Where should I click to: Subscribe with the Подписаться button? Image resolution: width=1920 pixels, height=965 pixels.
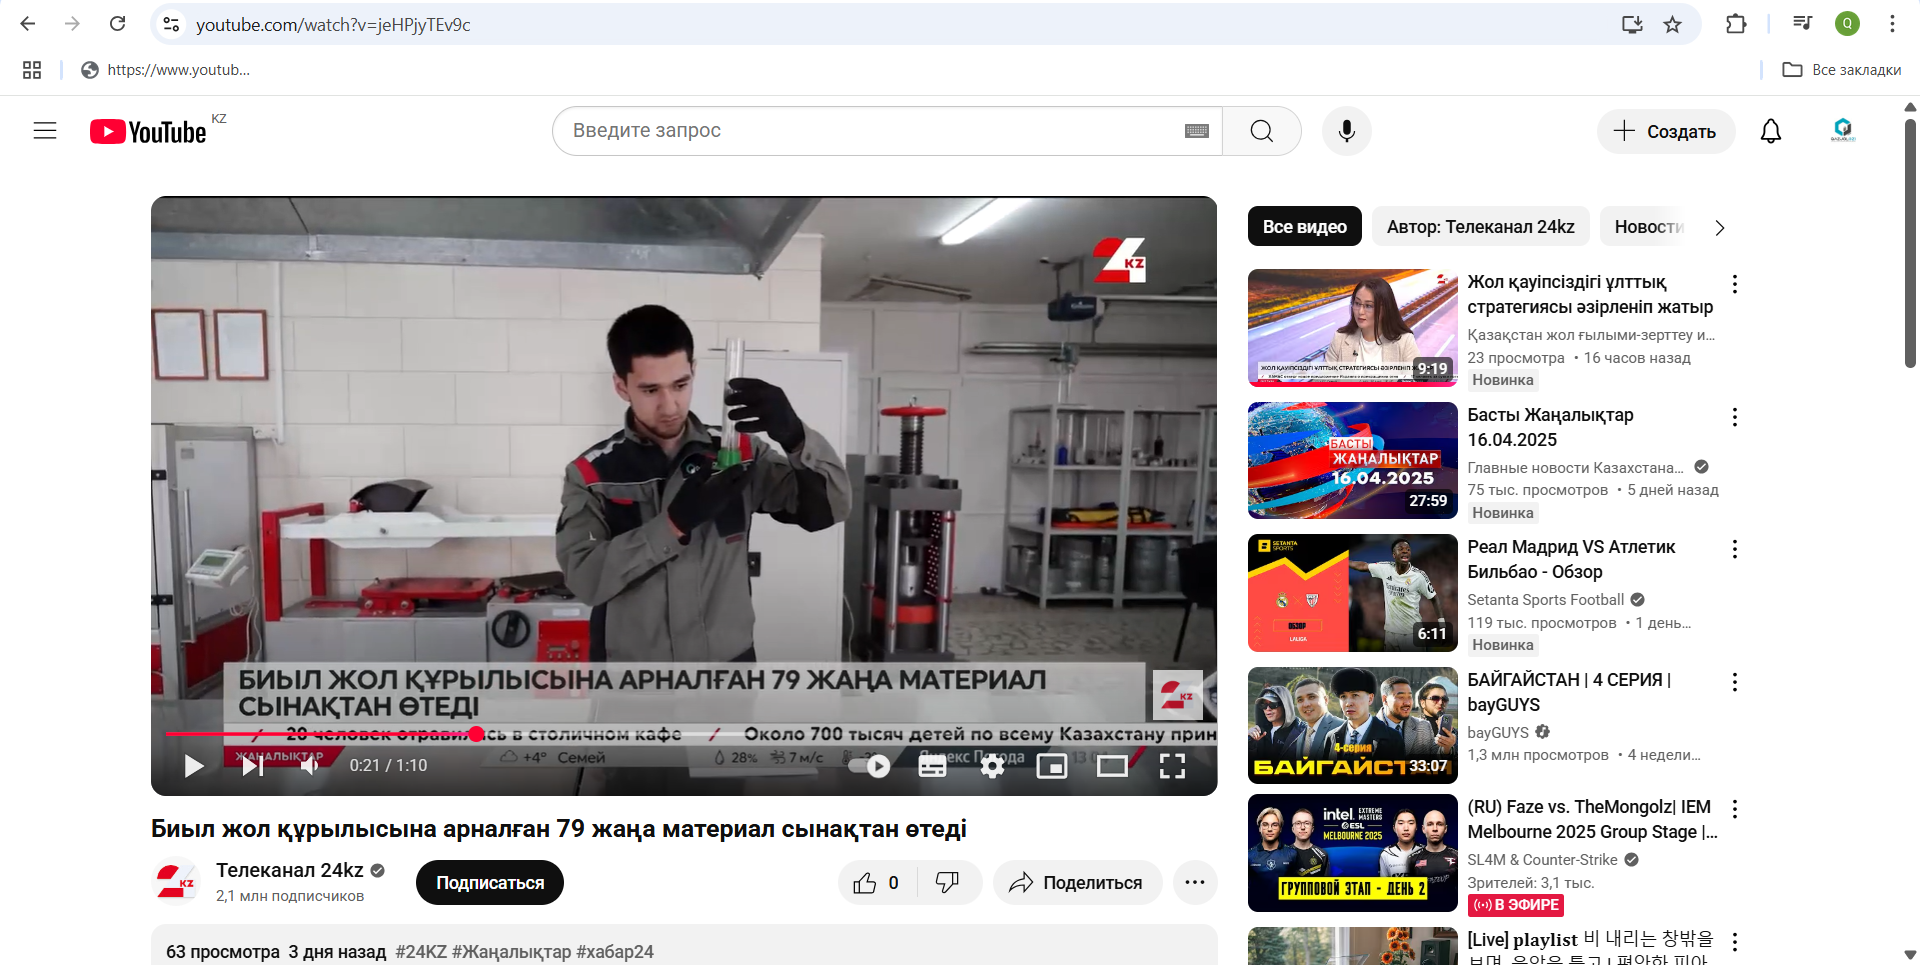pyautogui.click(x=490, y=883)
